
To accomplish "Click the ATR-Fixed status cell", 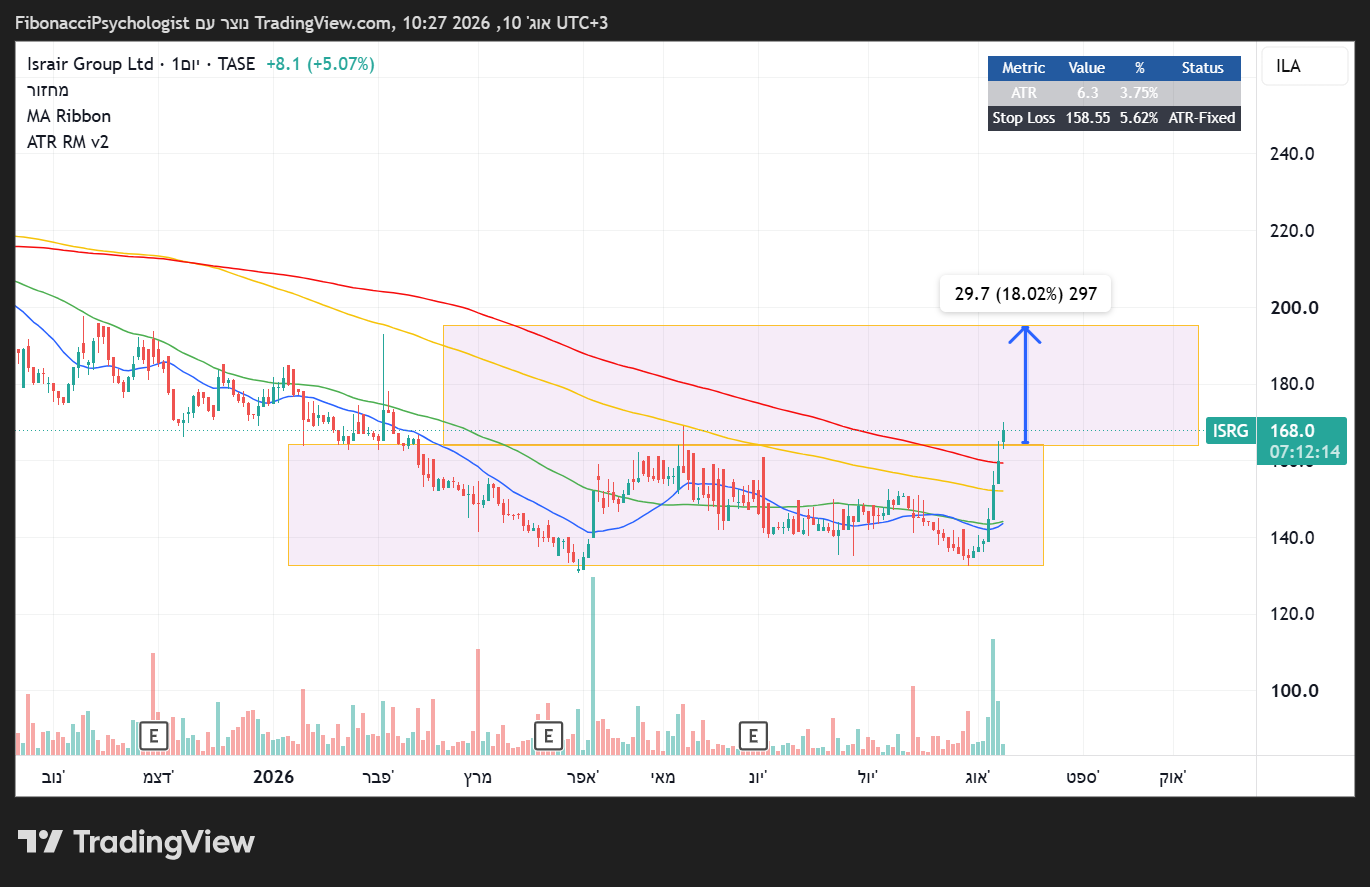I will coord(1202,118).
